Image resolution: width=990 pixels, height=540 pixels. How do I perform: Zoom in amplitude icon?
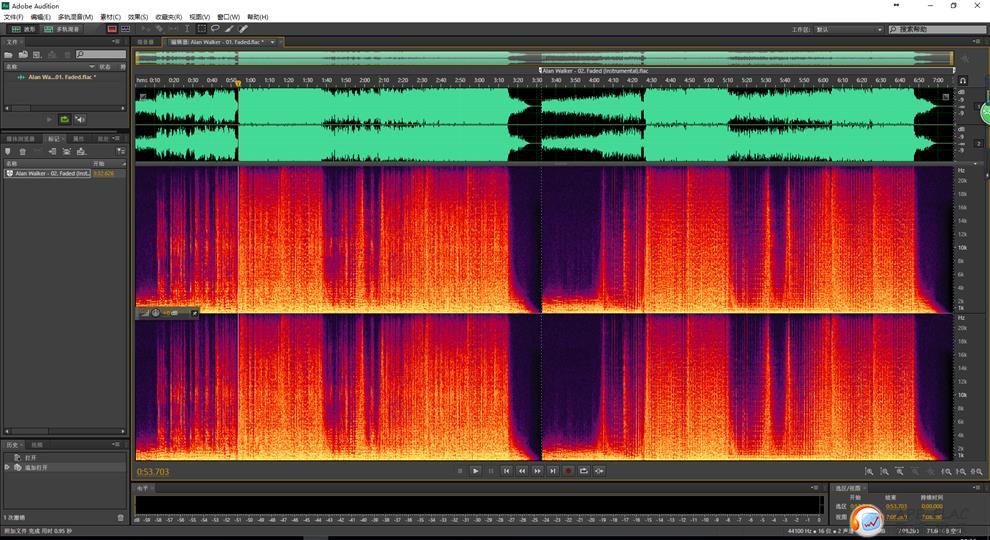[869, 472]
